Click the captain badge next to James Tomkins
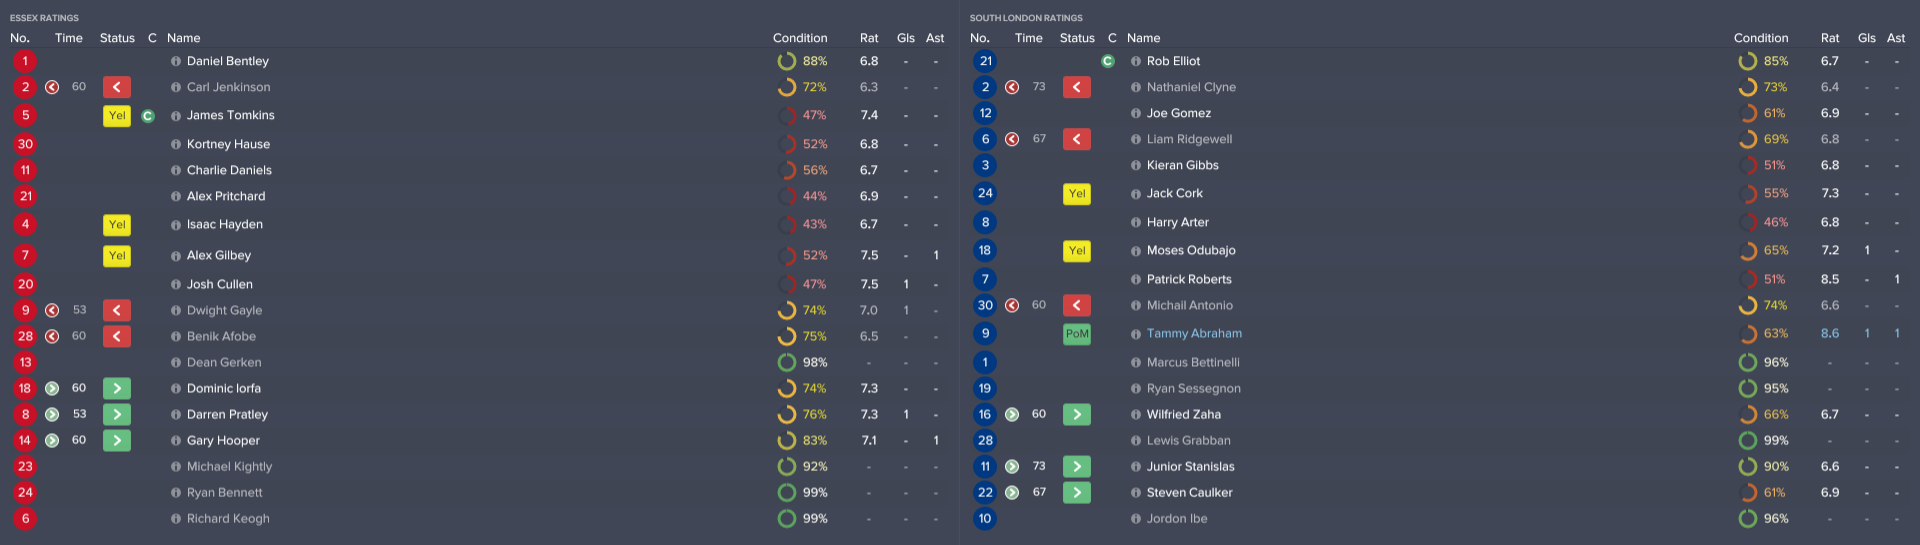This screenshot has height=545, width=1920. click(x=148, y=116)
